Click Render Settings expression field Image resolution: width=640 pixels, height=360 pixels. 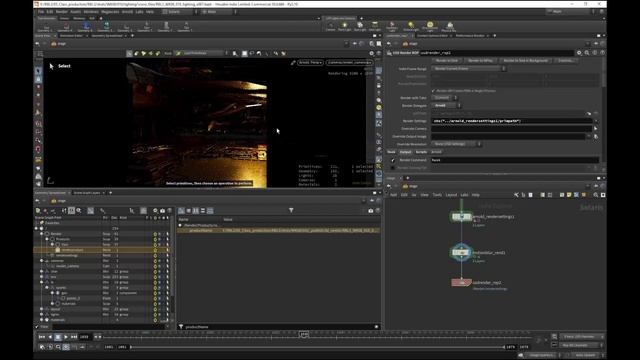[x=512, y=121]
